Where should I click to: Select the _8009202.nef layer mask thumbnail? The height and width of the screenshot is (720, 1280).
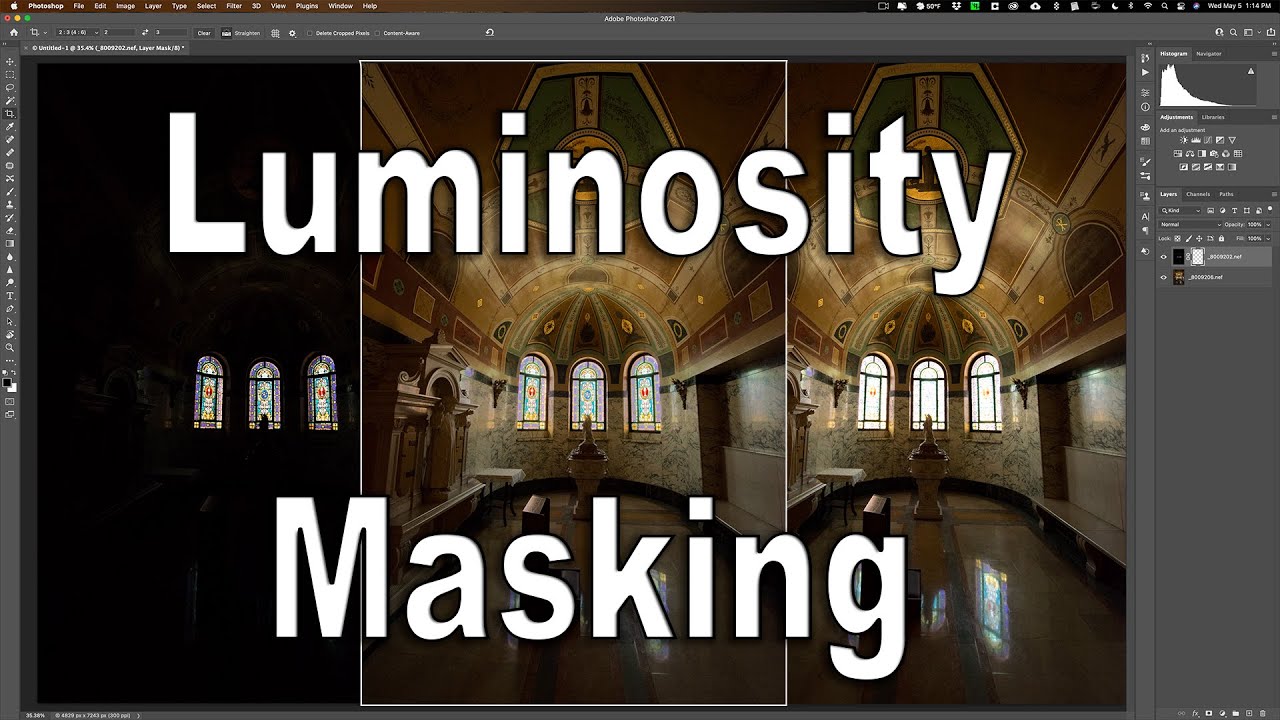[1198, 257]
